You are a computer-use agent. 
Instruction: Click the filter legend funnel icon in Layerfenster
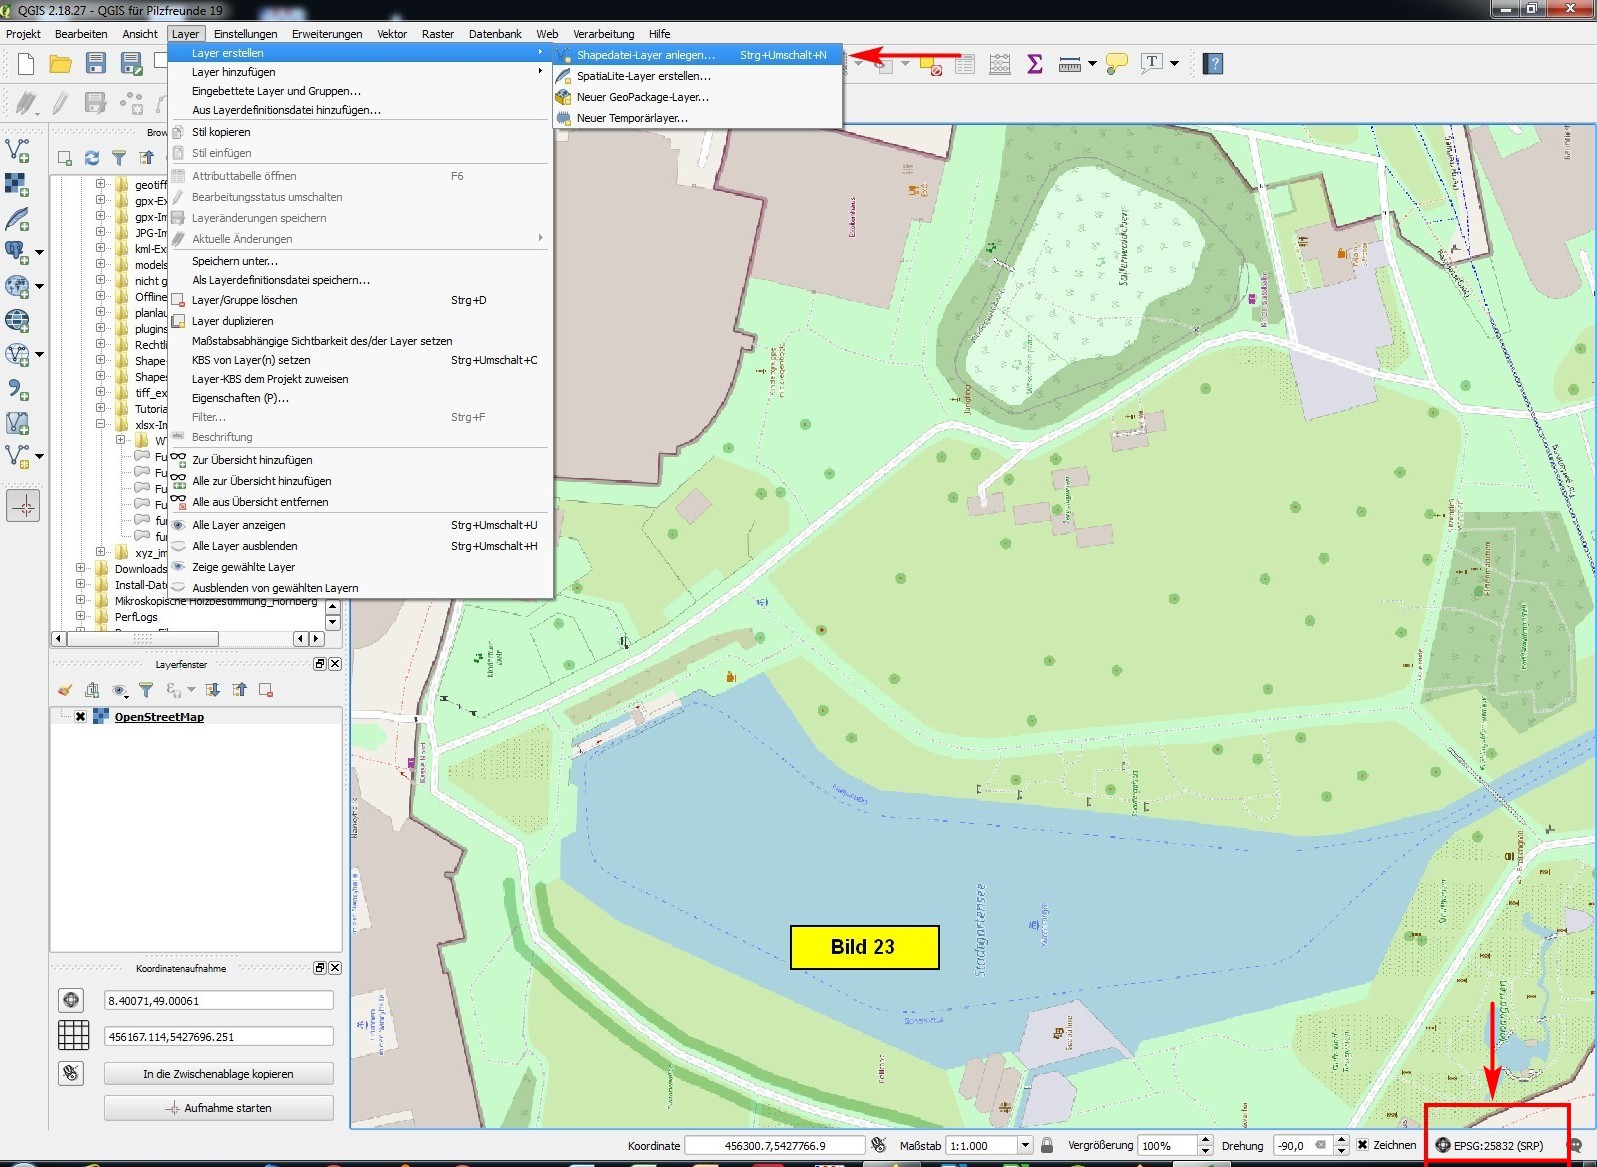[146, 690]
